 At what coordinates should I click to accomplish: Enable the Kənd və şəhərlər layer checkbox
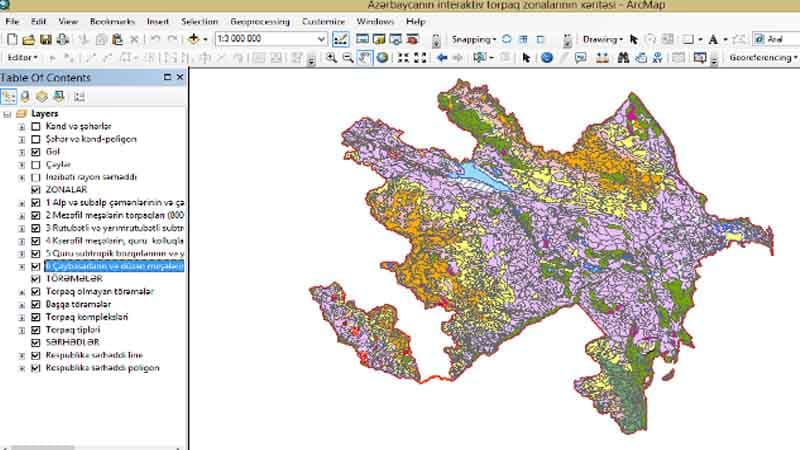coord(36,126)
